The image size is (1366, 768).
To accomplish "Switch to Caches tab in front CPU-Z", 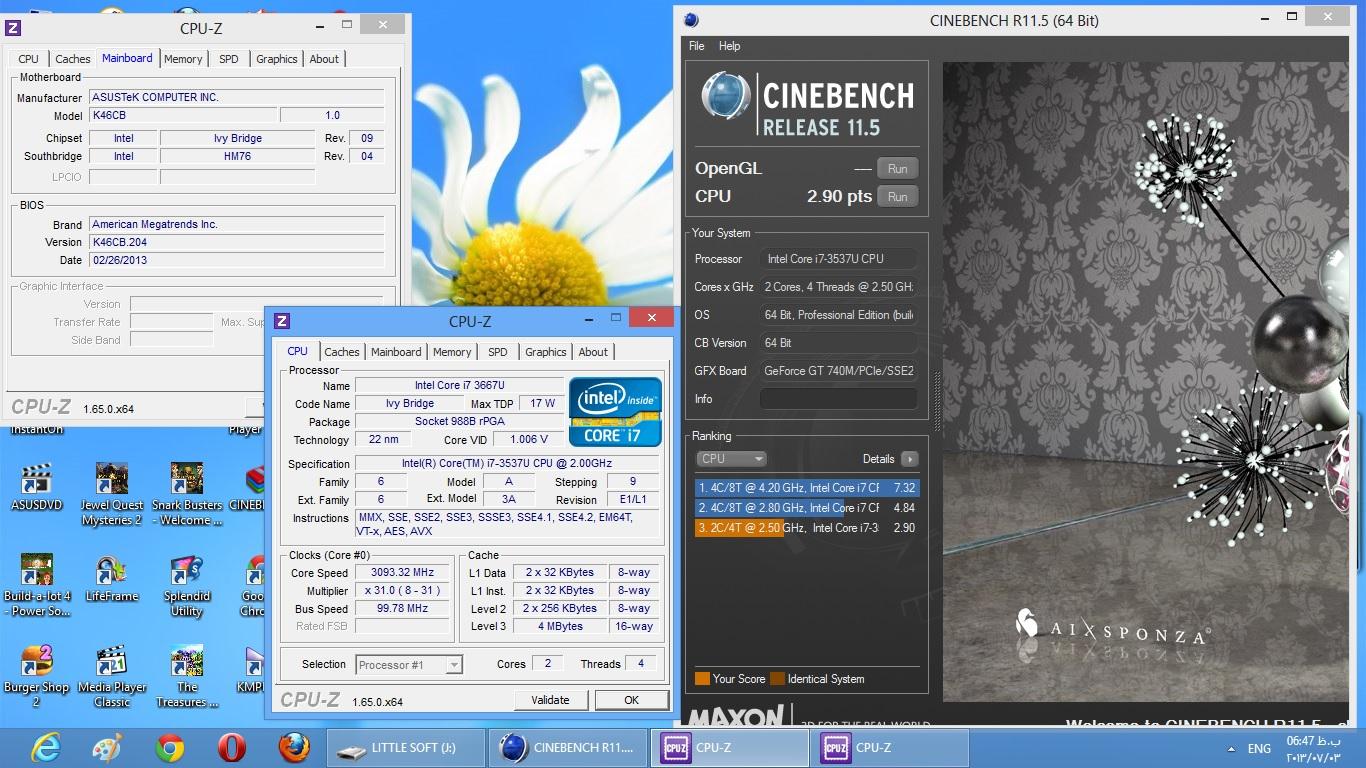I will point(342,352).
